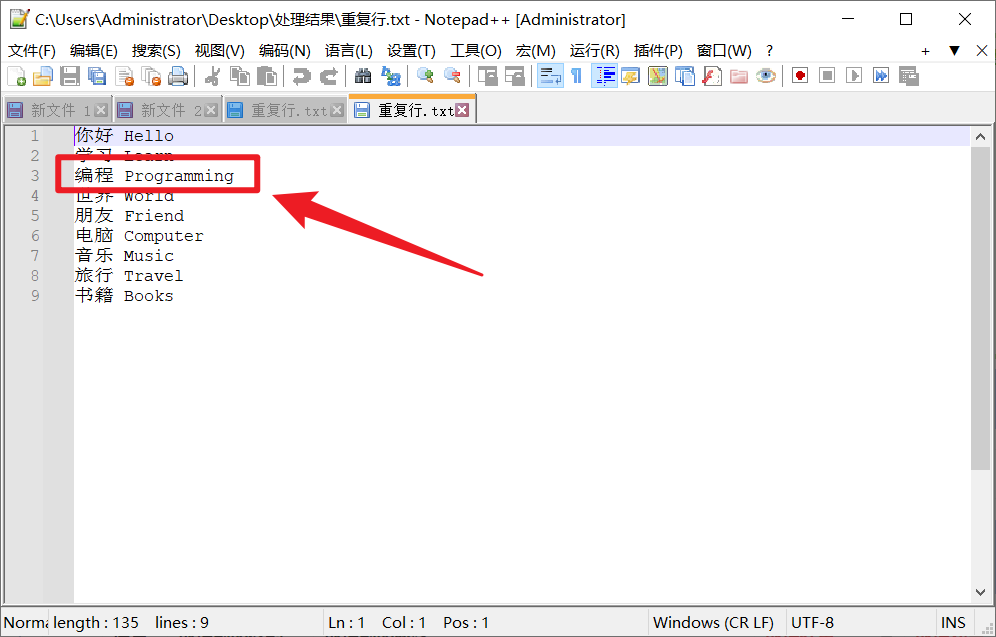Open the 编辑(E) menu
This screenshot has width=996, height=637.
coord(94,51)
